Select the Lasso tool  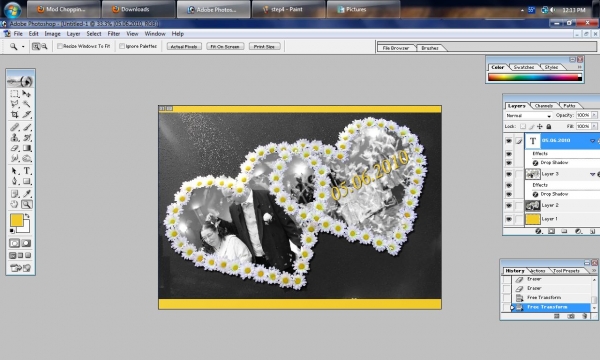[15, 104]
